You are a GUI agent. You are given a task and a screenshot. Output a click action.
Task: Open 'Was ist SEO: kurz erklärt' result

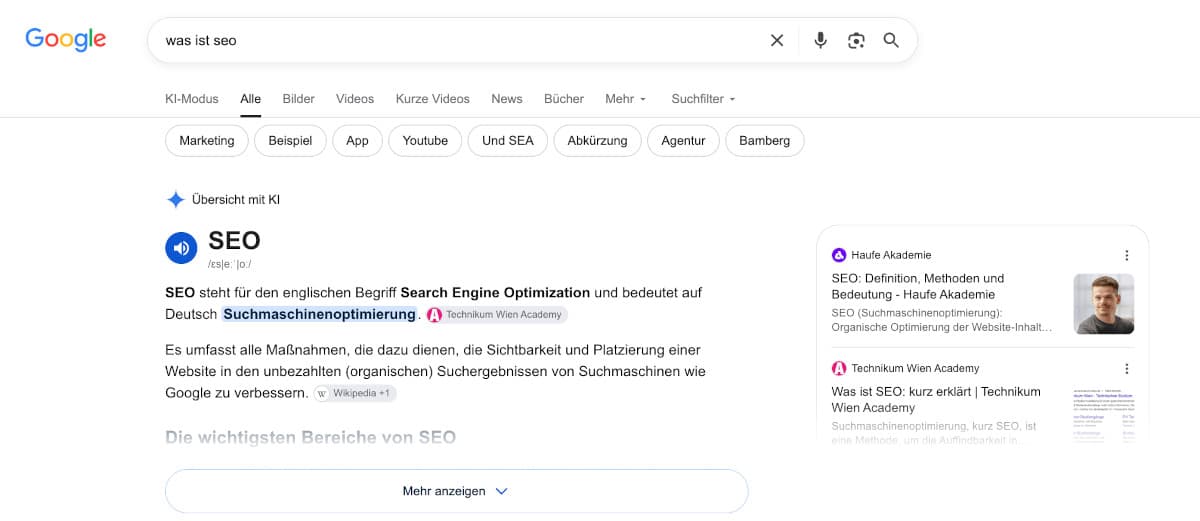click(x=936, y=399)
